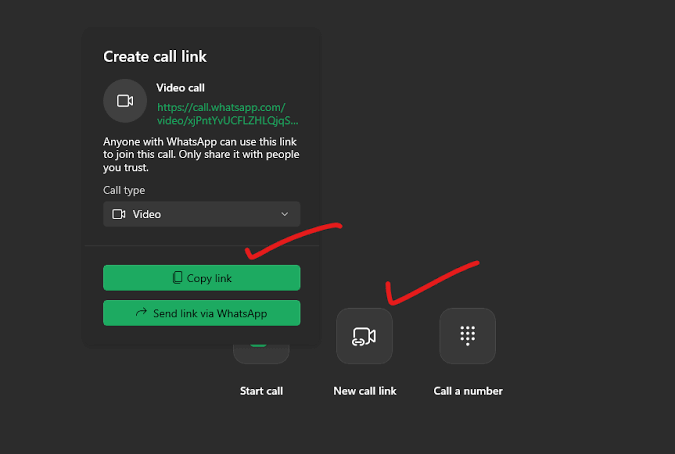Click Send link via WhatsApp button
Viewport: 675px width, 454px height.
coord(201,313)
